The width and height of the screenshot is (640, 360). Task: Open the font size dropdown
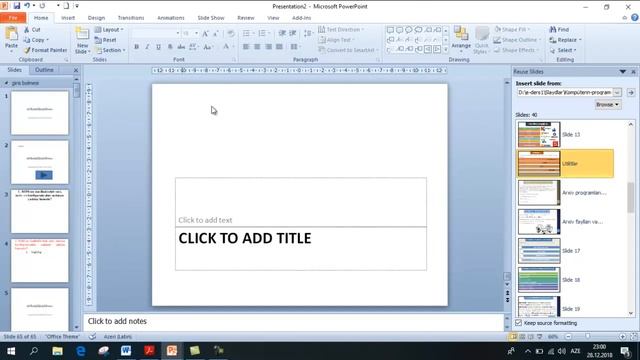pyautogui.click(x=196, y=33)
